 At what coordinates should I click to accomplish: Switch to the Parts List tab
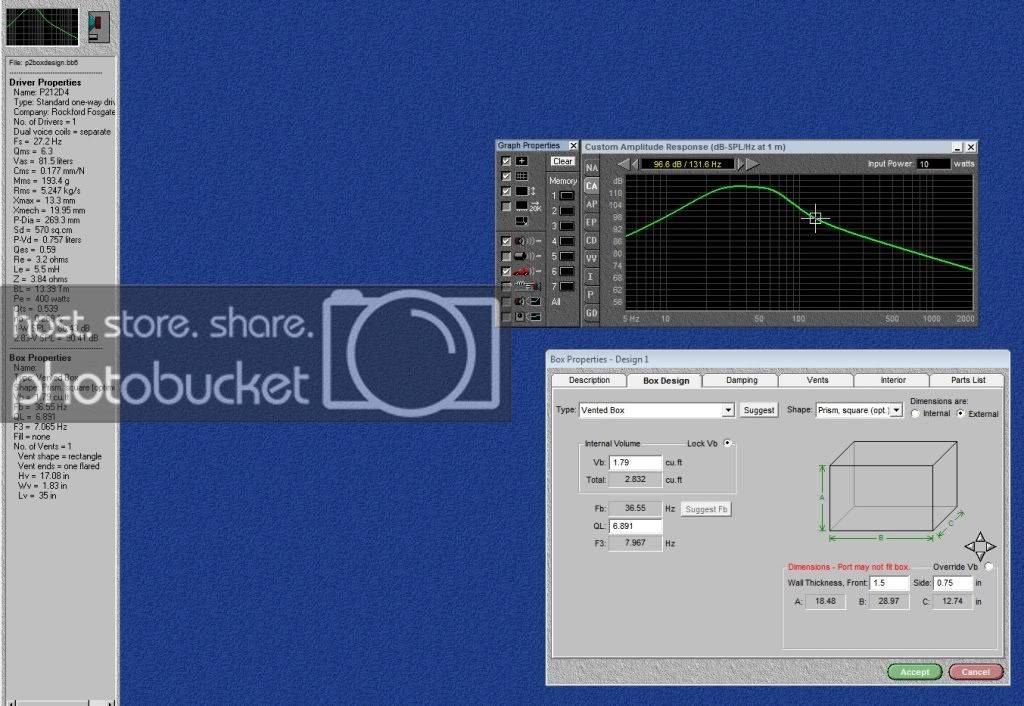tap(968, 380)
